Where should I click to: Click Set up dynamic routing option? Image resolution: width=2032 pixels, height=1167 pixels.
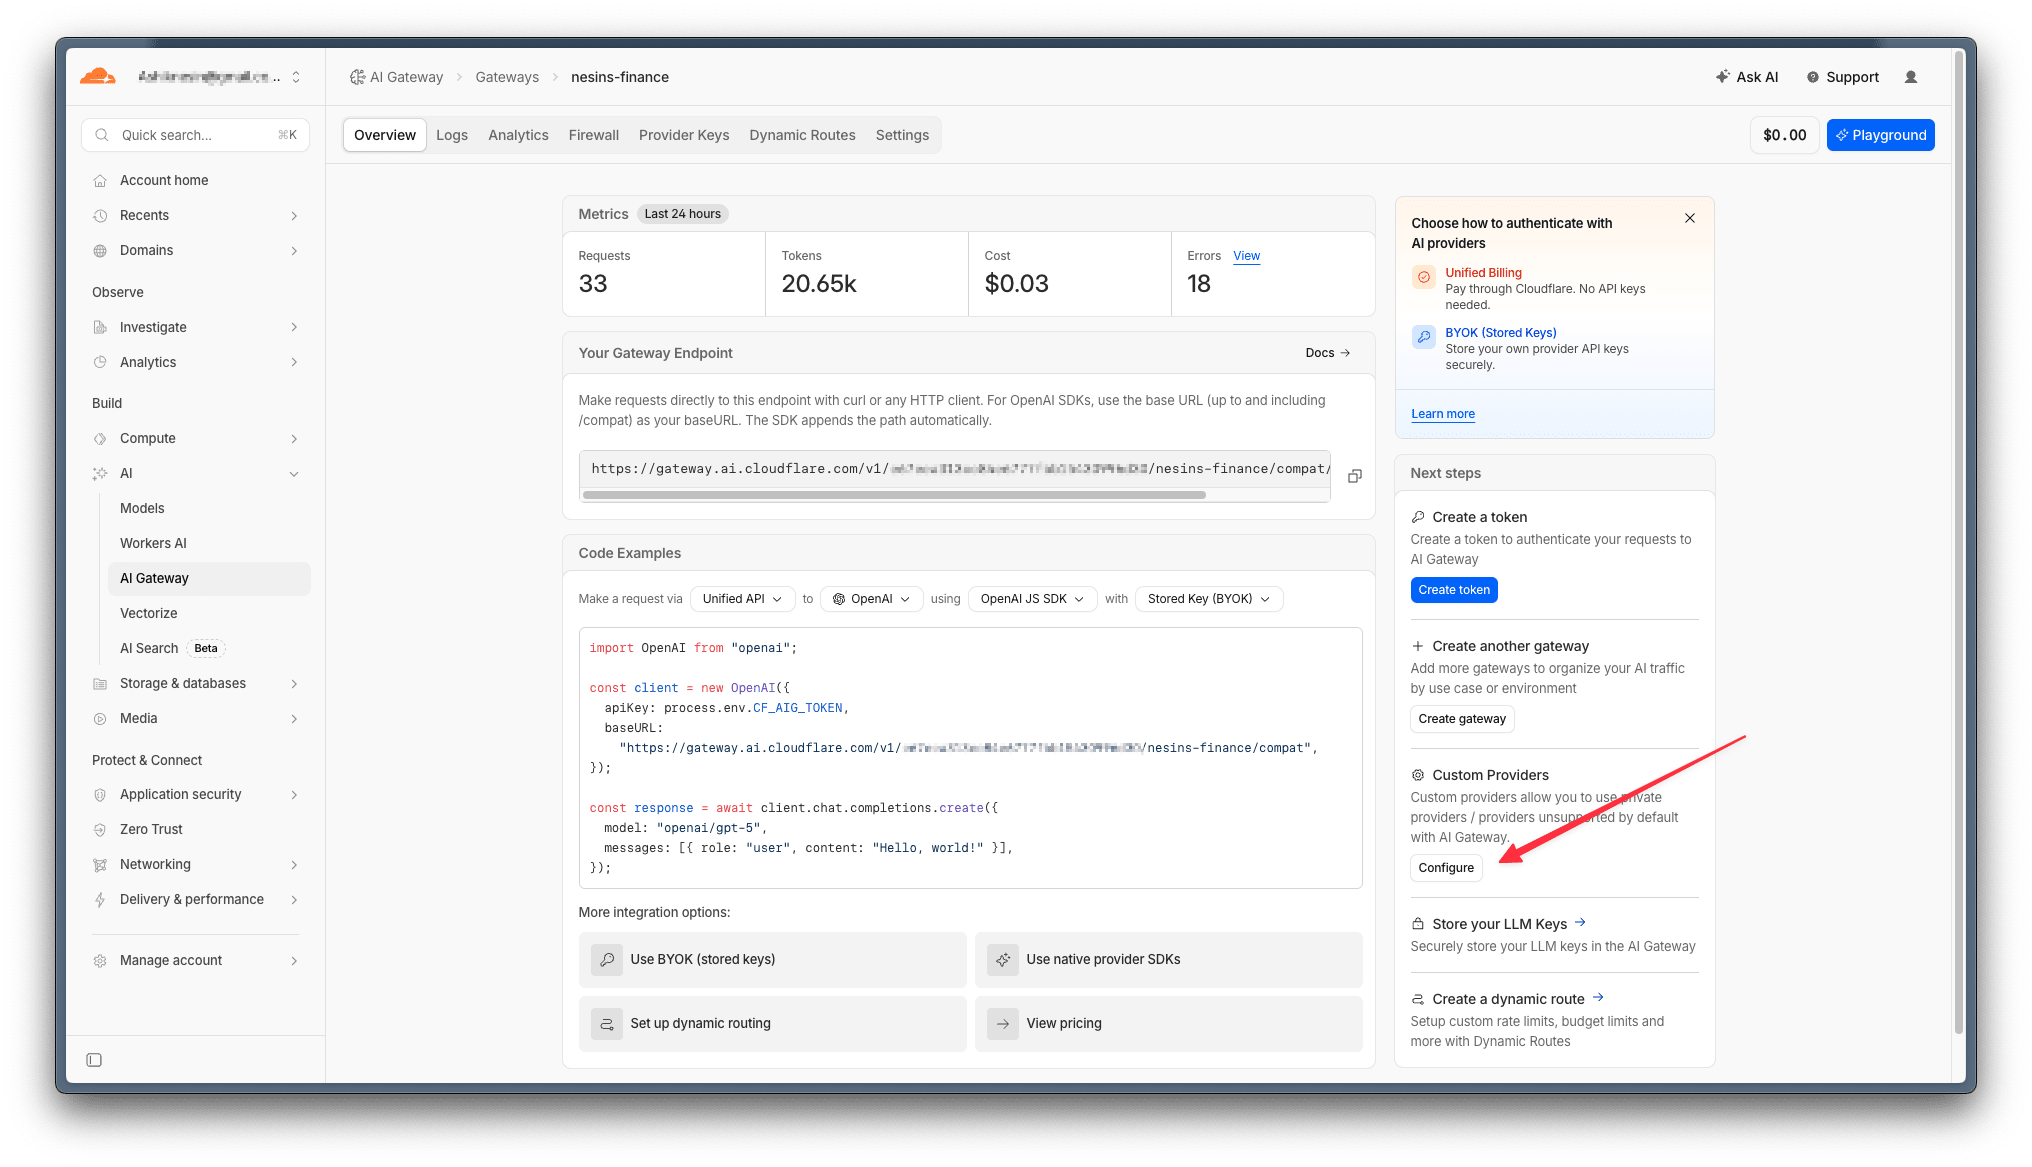click(772, 1024)
